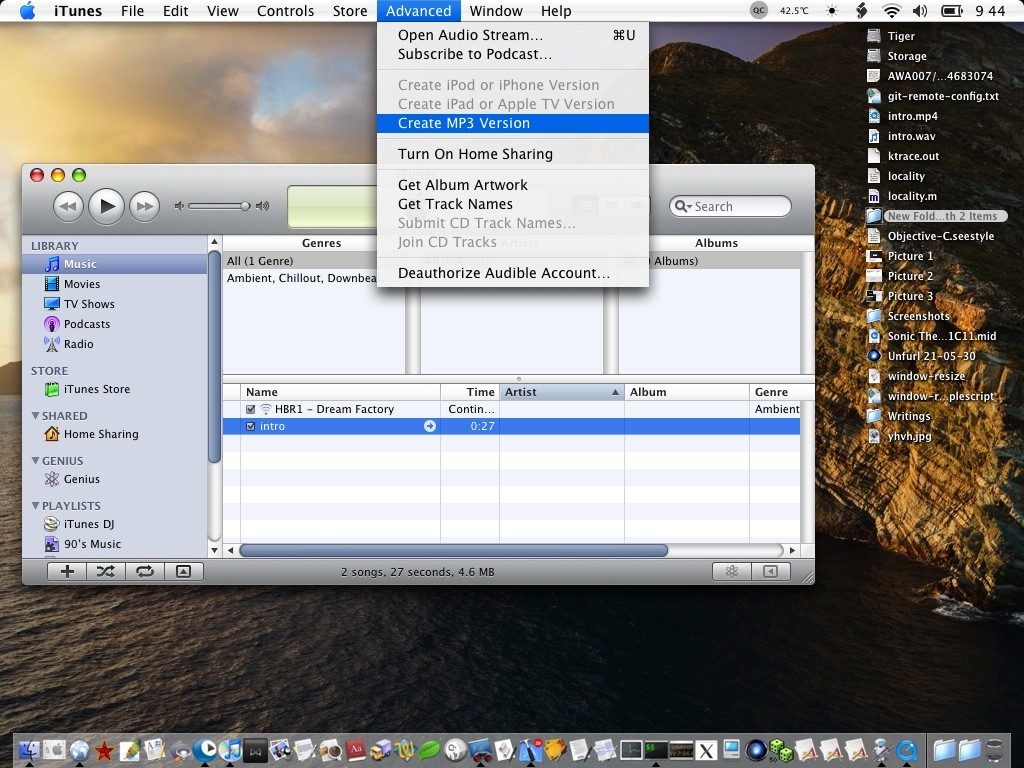Click the Play button
This screenshot has height=768, width=1024.
coord(106,206)
